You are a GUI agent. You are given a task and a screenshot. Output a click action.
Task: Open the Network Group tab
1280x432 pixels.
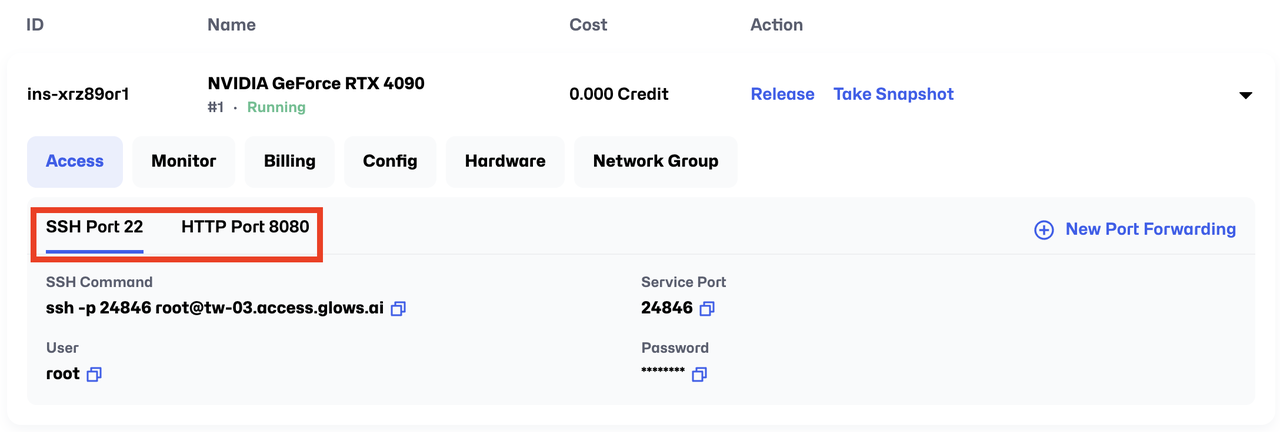(x=656, y=161)
